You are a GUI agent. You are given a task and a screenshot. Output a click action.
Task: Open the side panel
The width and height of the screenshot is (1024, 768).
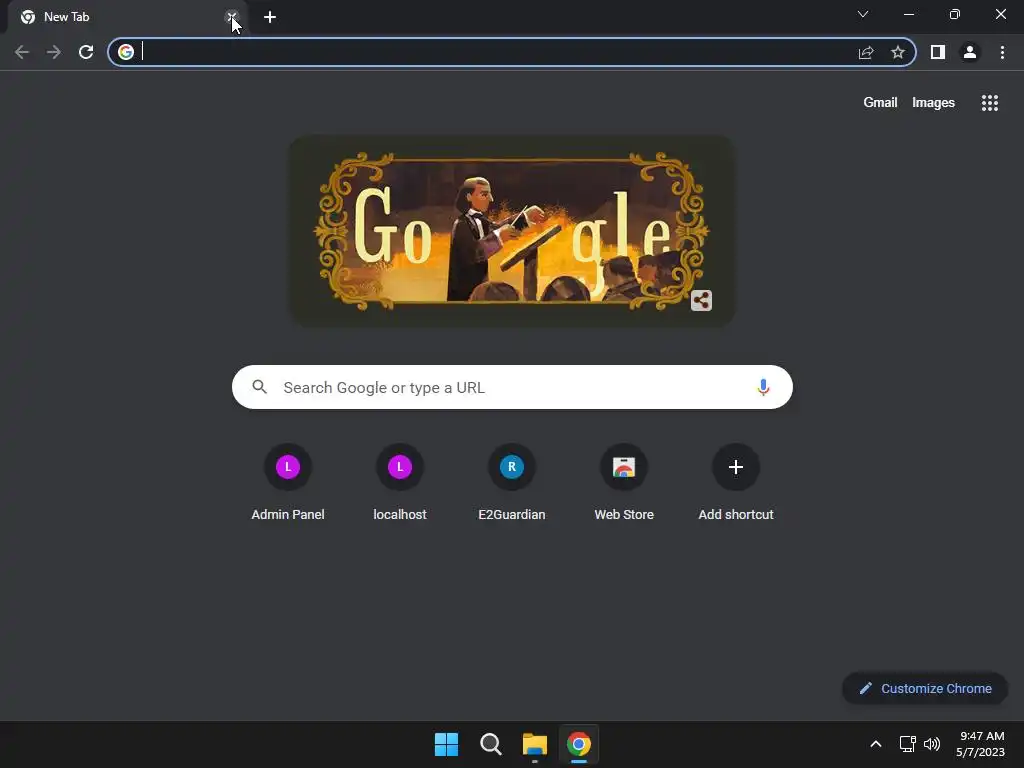point(938,52)
